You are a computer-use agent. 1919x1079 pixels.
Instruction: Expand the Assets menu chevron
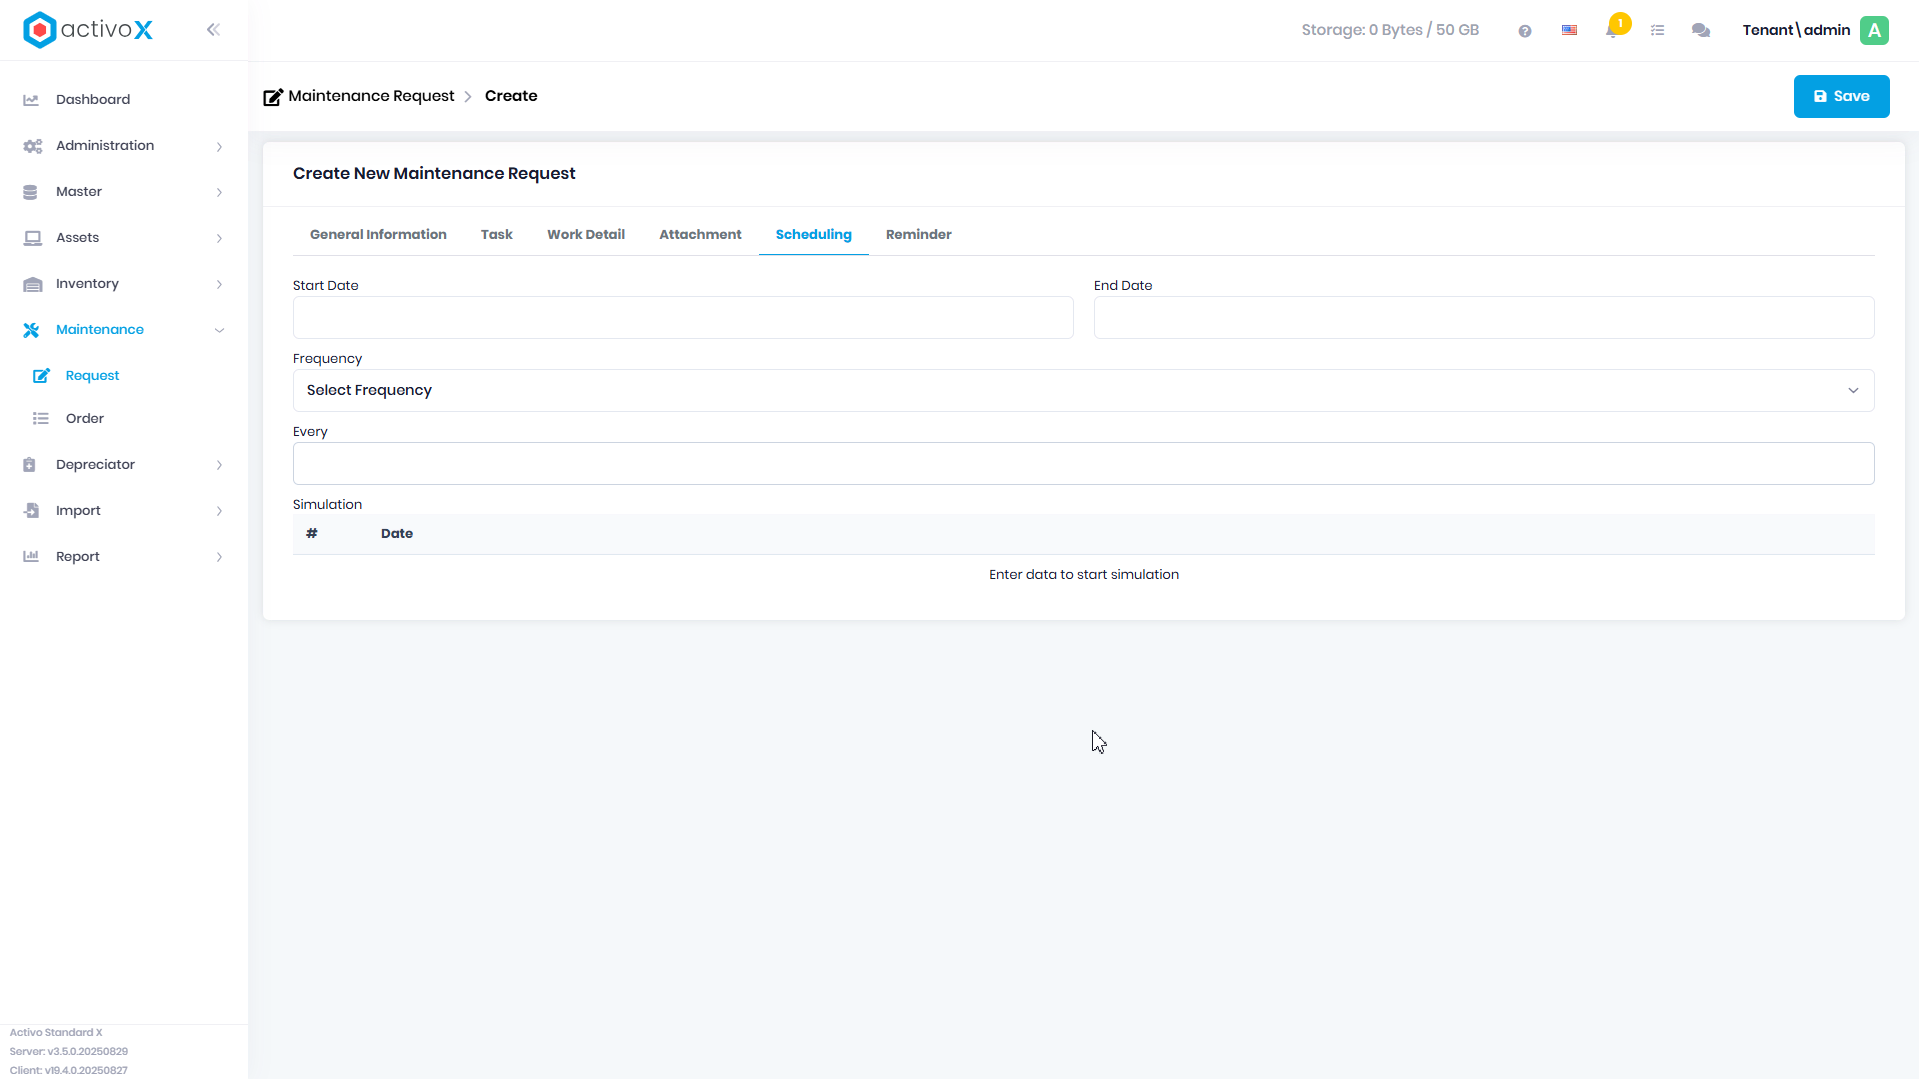(x=219, y=238)
